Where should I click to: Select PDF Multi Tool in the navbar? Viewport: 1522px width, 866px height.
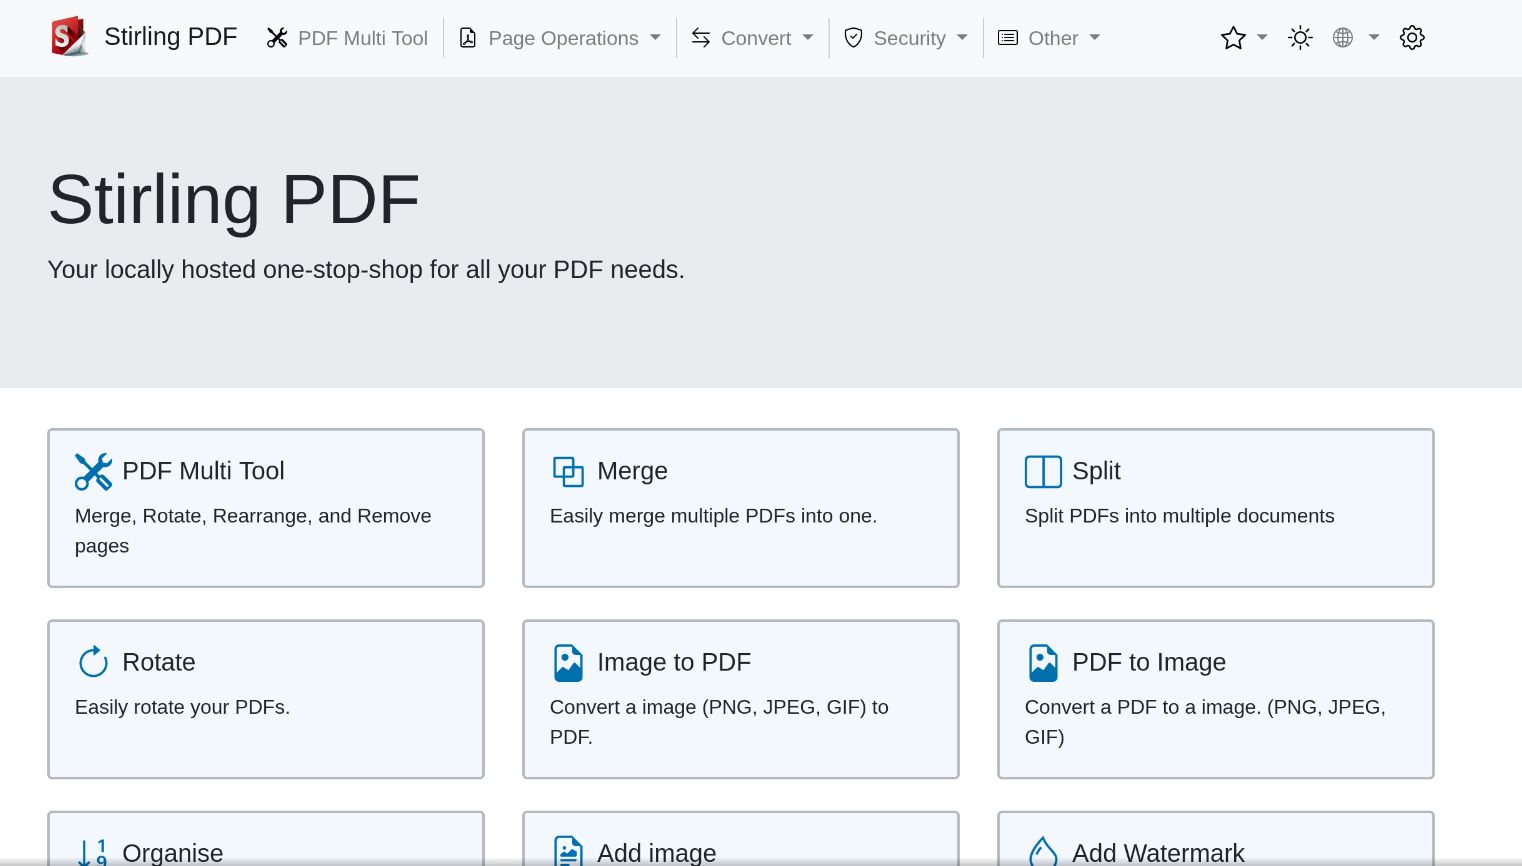point(346,38)
